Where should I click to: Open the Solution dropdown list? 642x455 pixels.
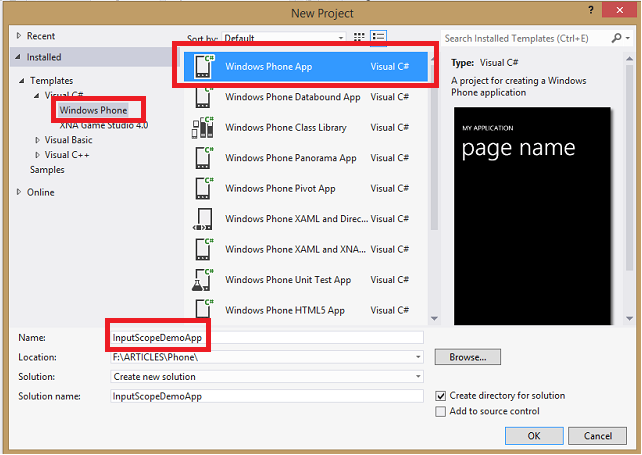click(x=267, y=377)
